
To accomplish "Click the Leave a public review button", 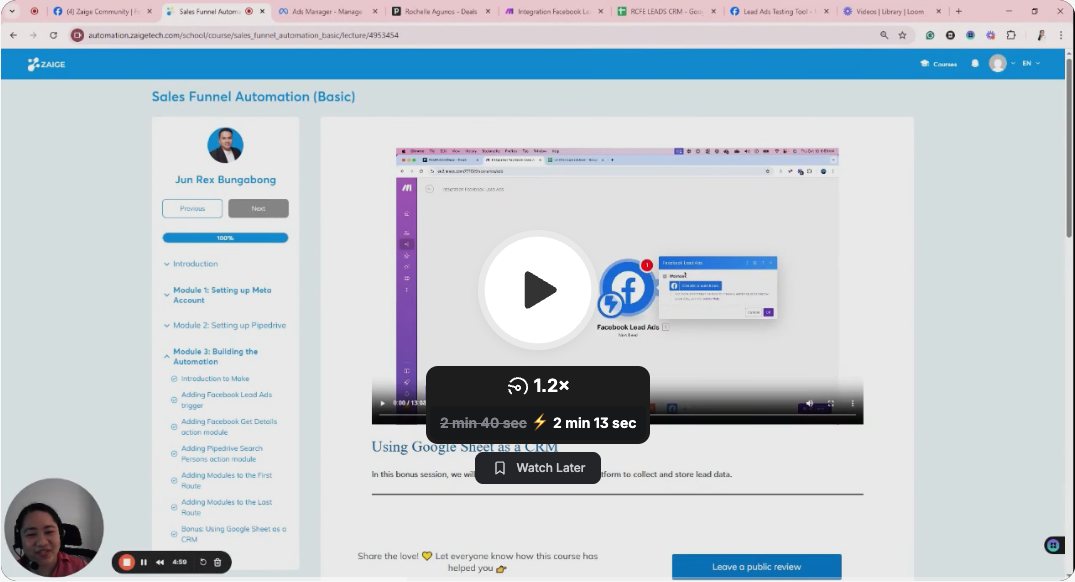I will (756, 567).
